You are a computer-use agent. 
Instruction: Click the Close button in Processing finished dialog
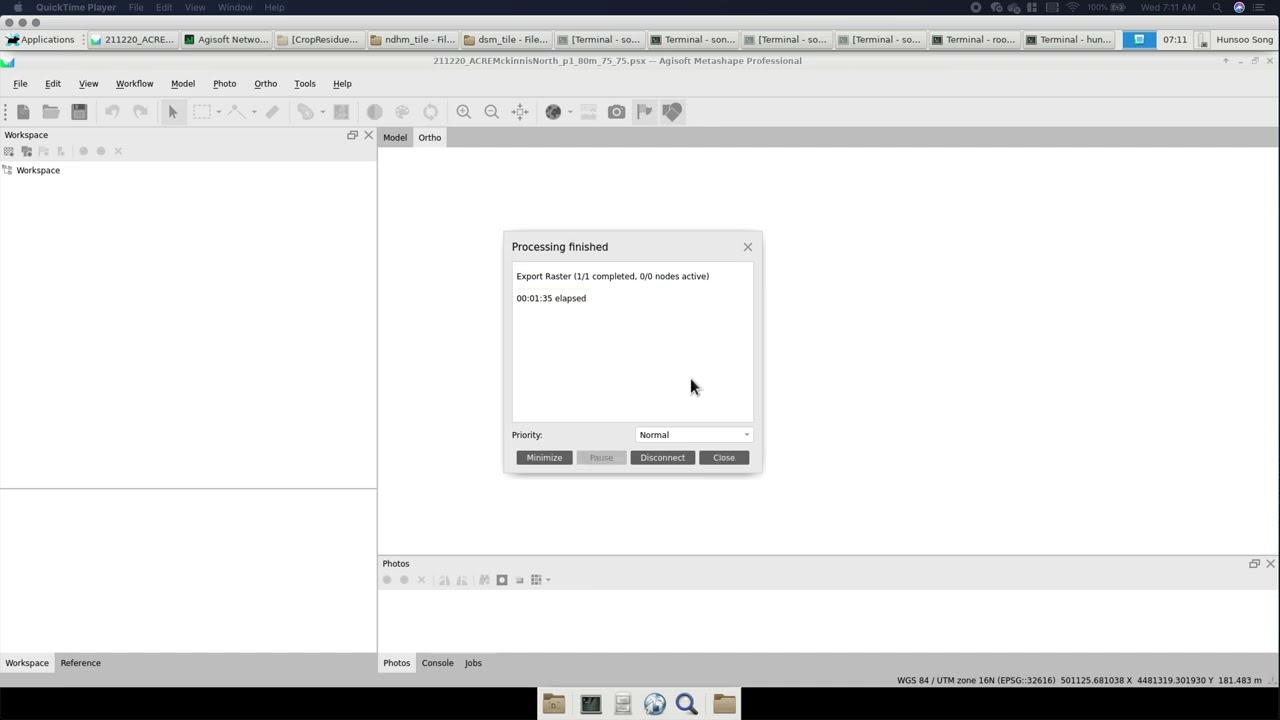[724, 458]
